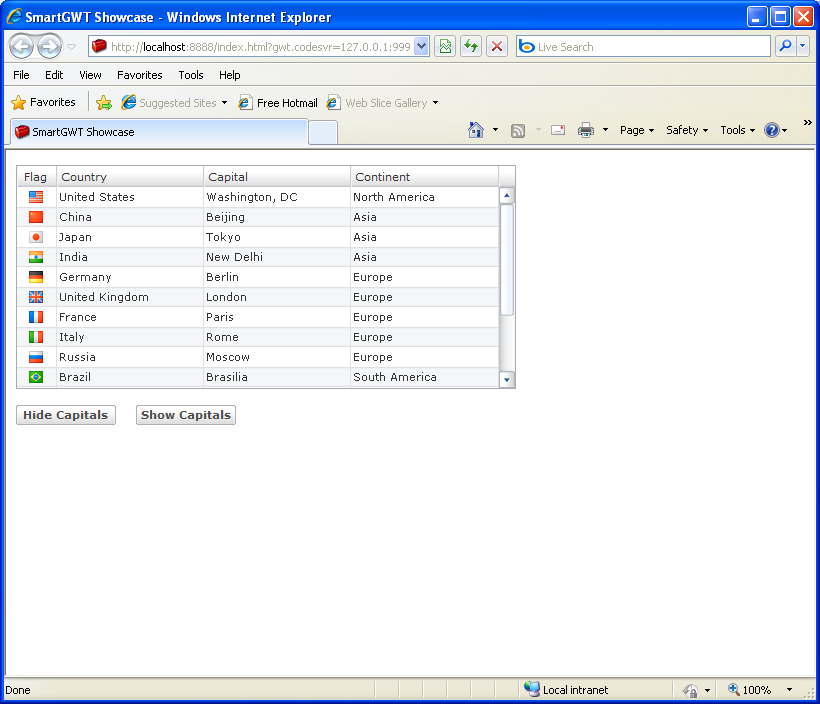820x704 pixels.
Task: Click the China flag icon
Action: pos(36,217)
